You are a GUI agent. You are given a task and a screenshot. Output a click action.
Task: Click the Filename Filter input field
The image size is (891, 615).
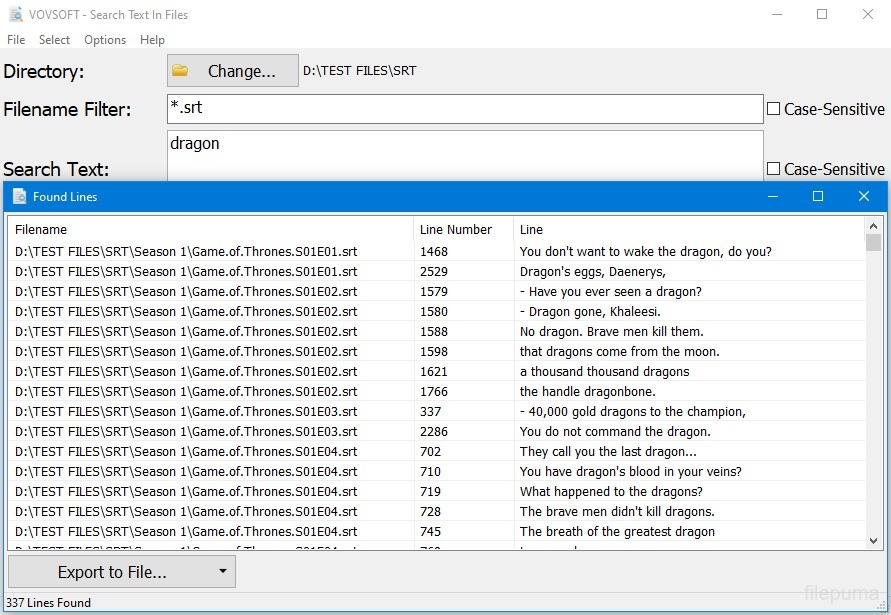pyautogui.click(x=465, y=109)
